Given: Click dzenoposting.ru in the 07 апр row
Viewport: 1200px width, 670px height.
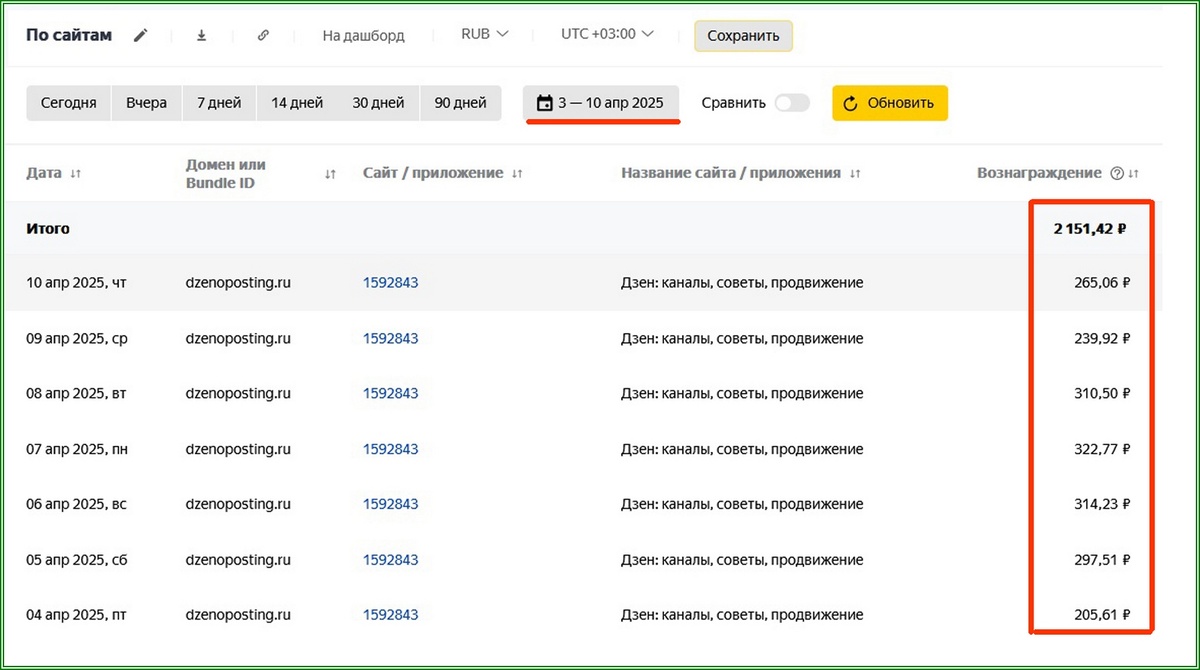Looking at the screenshot, I should (x=238, y=449).
